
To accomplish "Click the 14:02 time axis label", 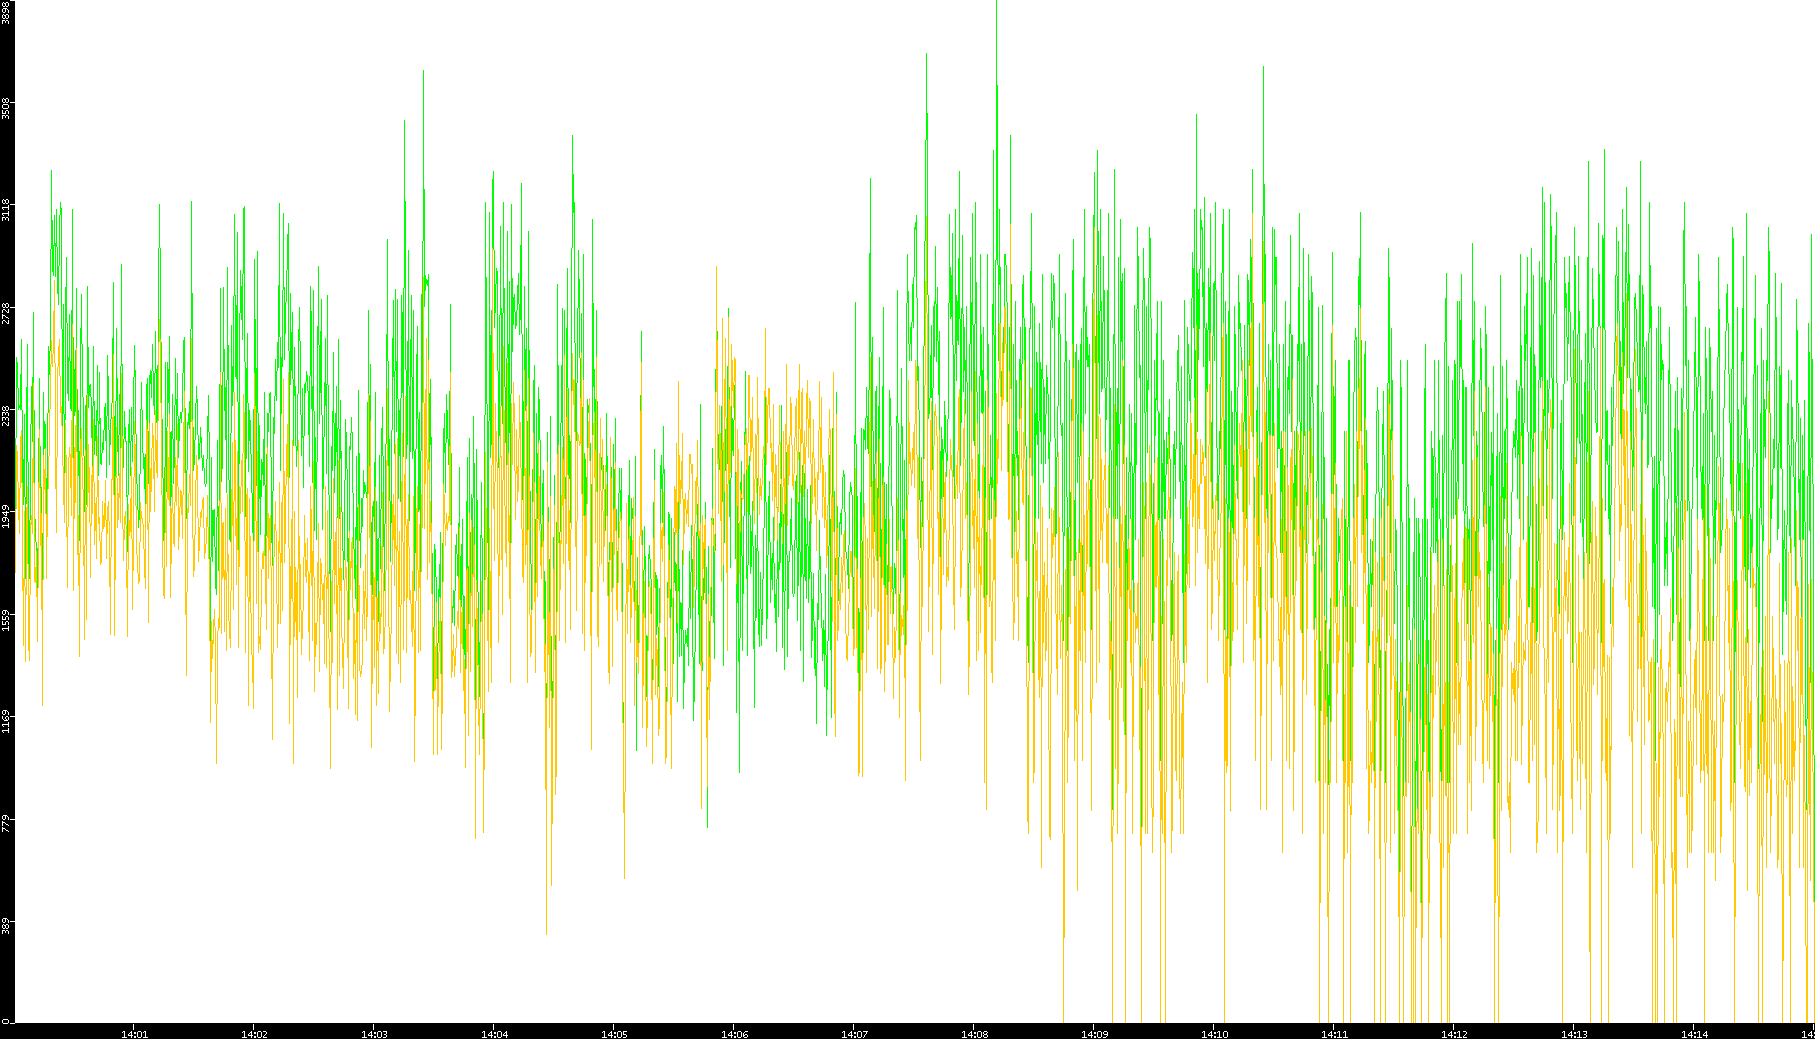I will [x=254, y=1033].
